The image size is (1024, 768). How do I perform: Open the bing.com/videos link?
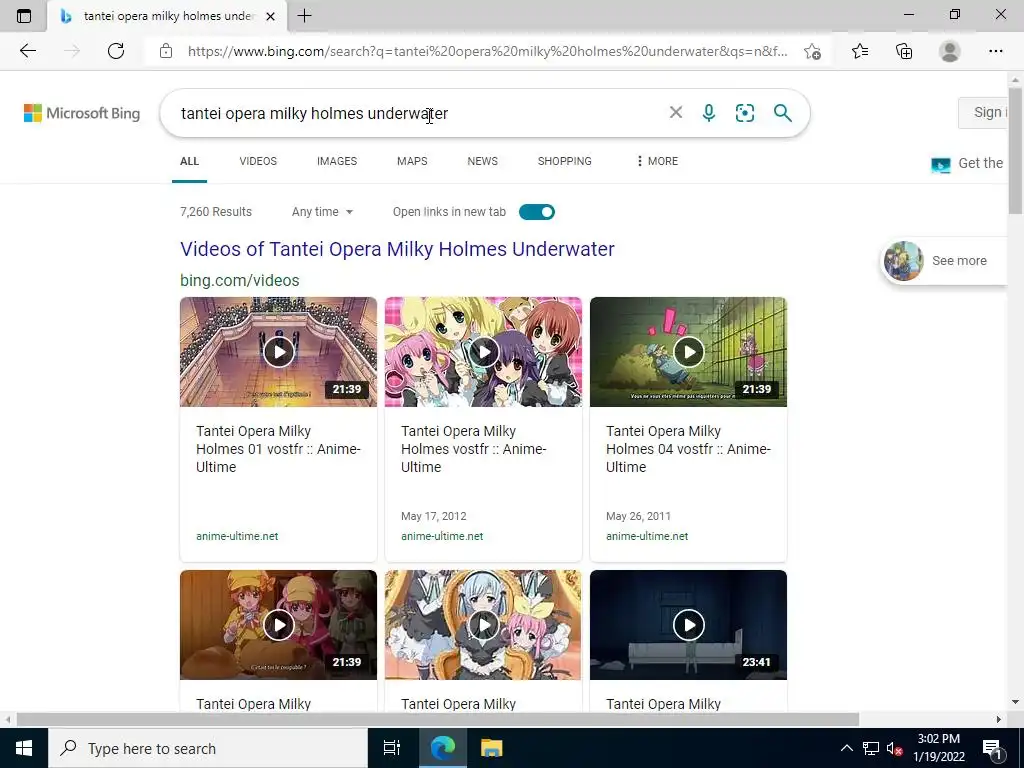(x=240, y=280)
